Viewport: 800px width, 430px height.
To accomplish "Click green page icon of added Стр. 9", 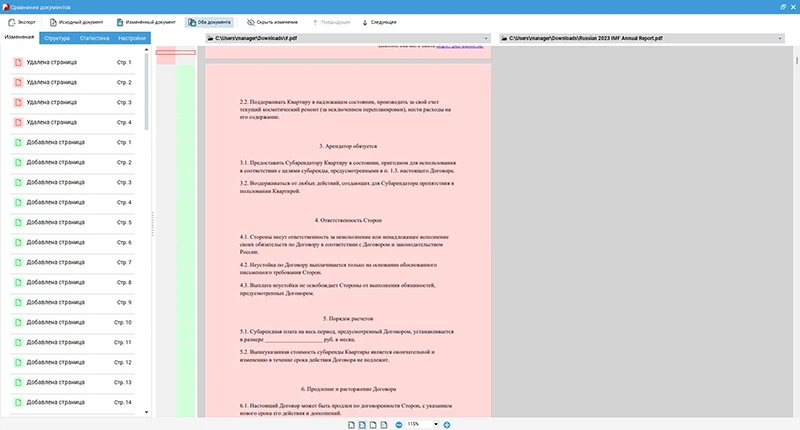I will [18, 302].
